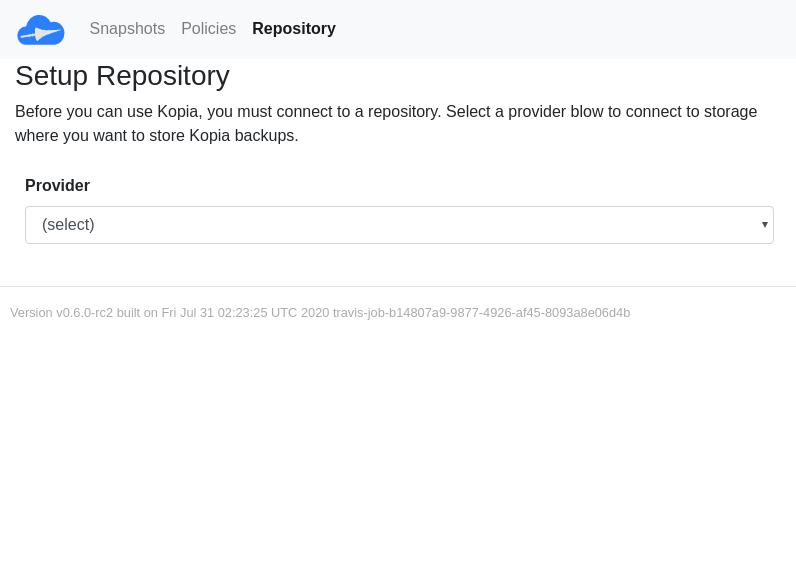
Task: Click the Provider field label
Action: 57,185
